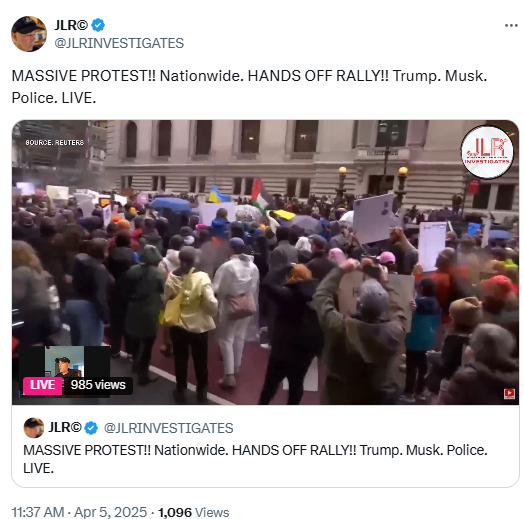Click the verified badge in the quoted post
This screenshot has height=519, width=524.
tap(91, 428)
